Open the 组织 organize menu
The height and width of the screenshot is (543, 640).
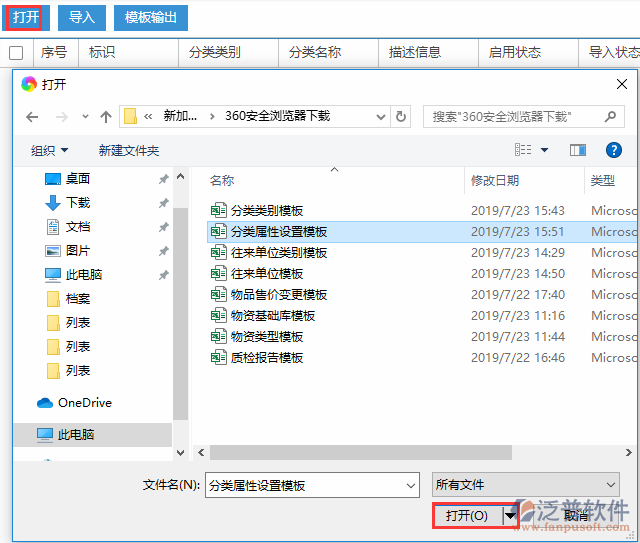49,151
